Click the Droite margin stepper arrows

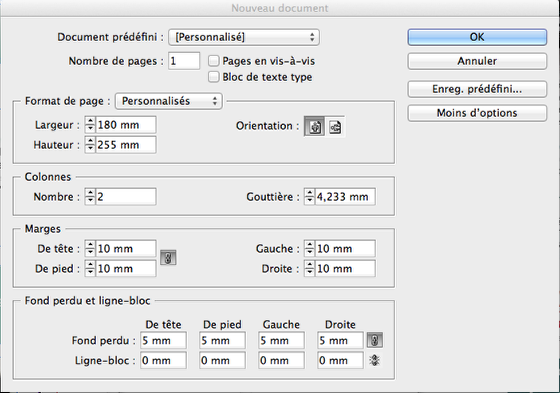coord(309,269)
